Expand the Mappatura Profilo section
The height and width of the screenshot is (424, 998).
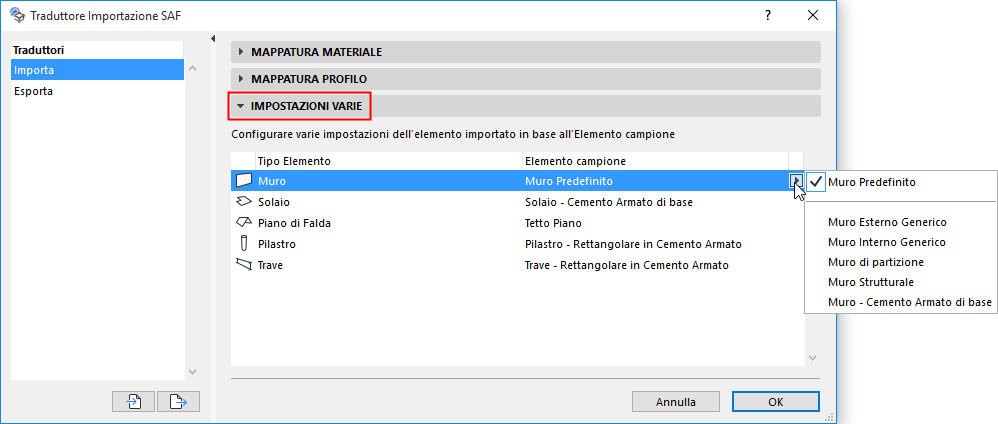241,78
